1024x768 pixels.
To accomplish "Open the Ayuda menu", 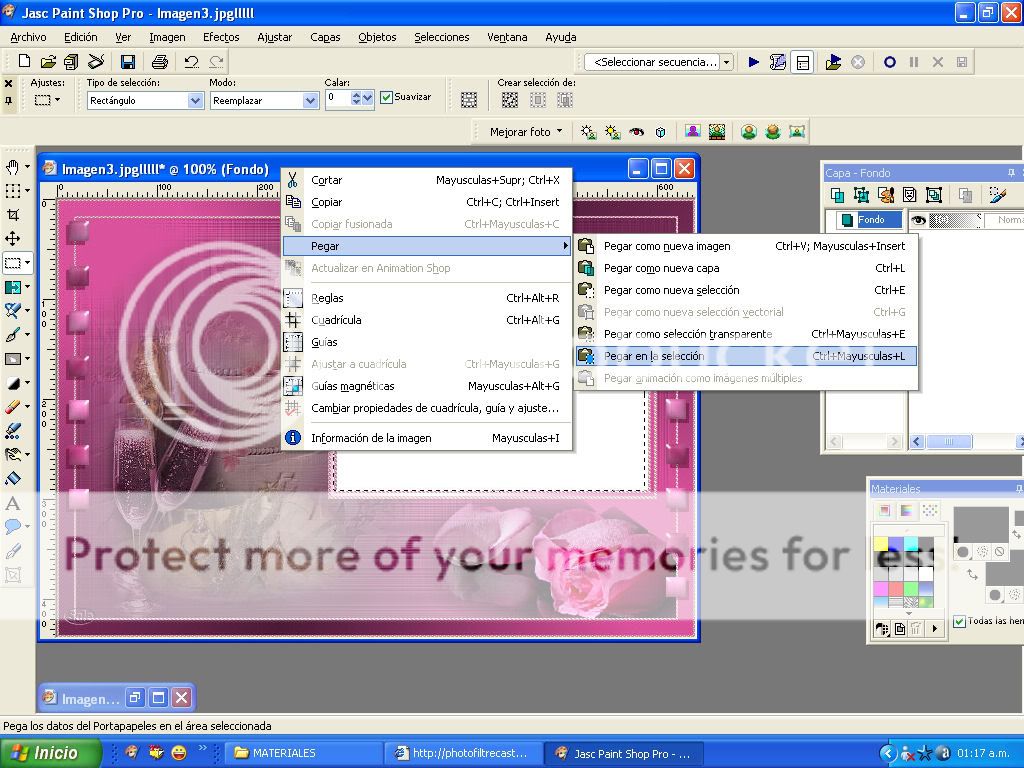I will click(x=560, y=37).
